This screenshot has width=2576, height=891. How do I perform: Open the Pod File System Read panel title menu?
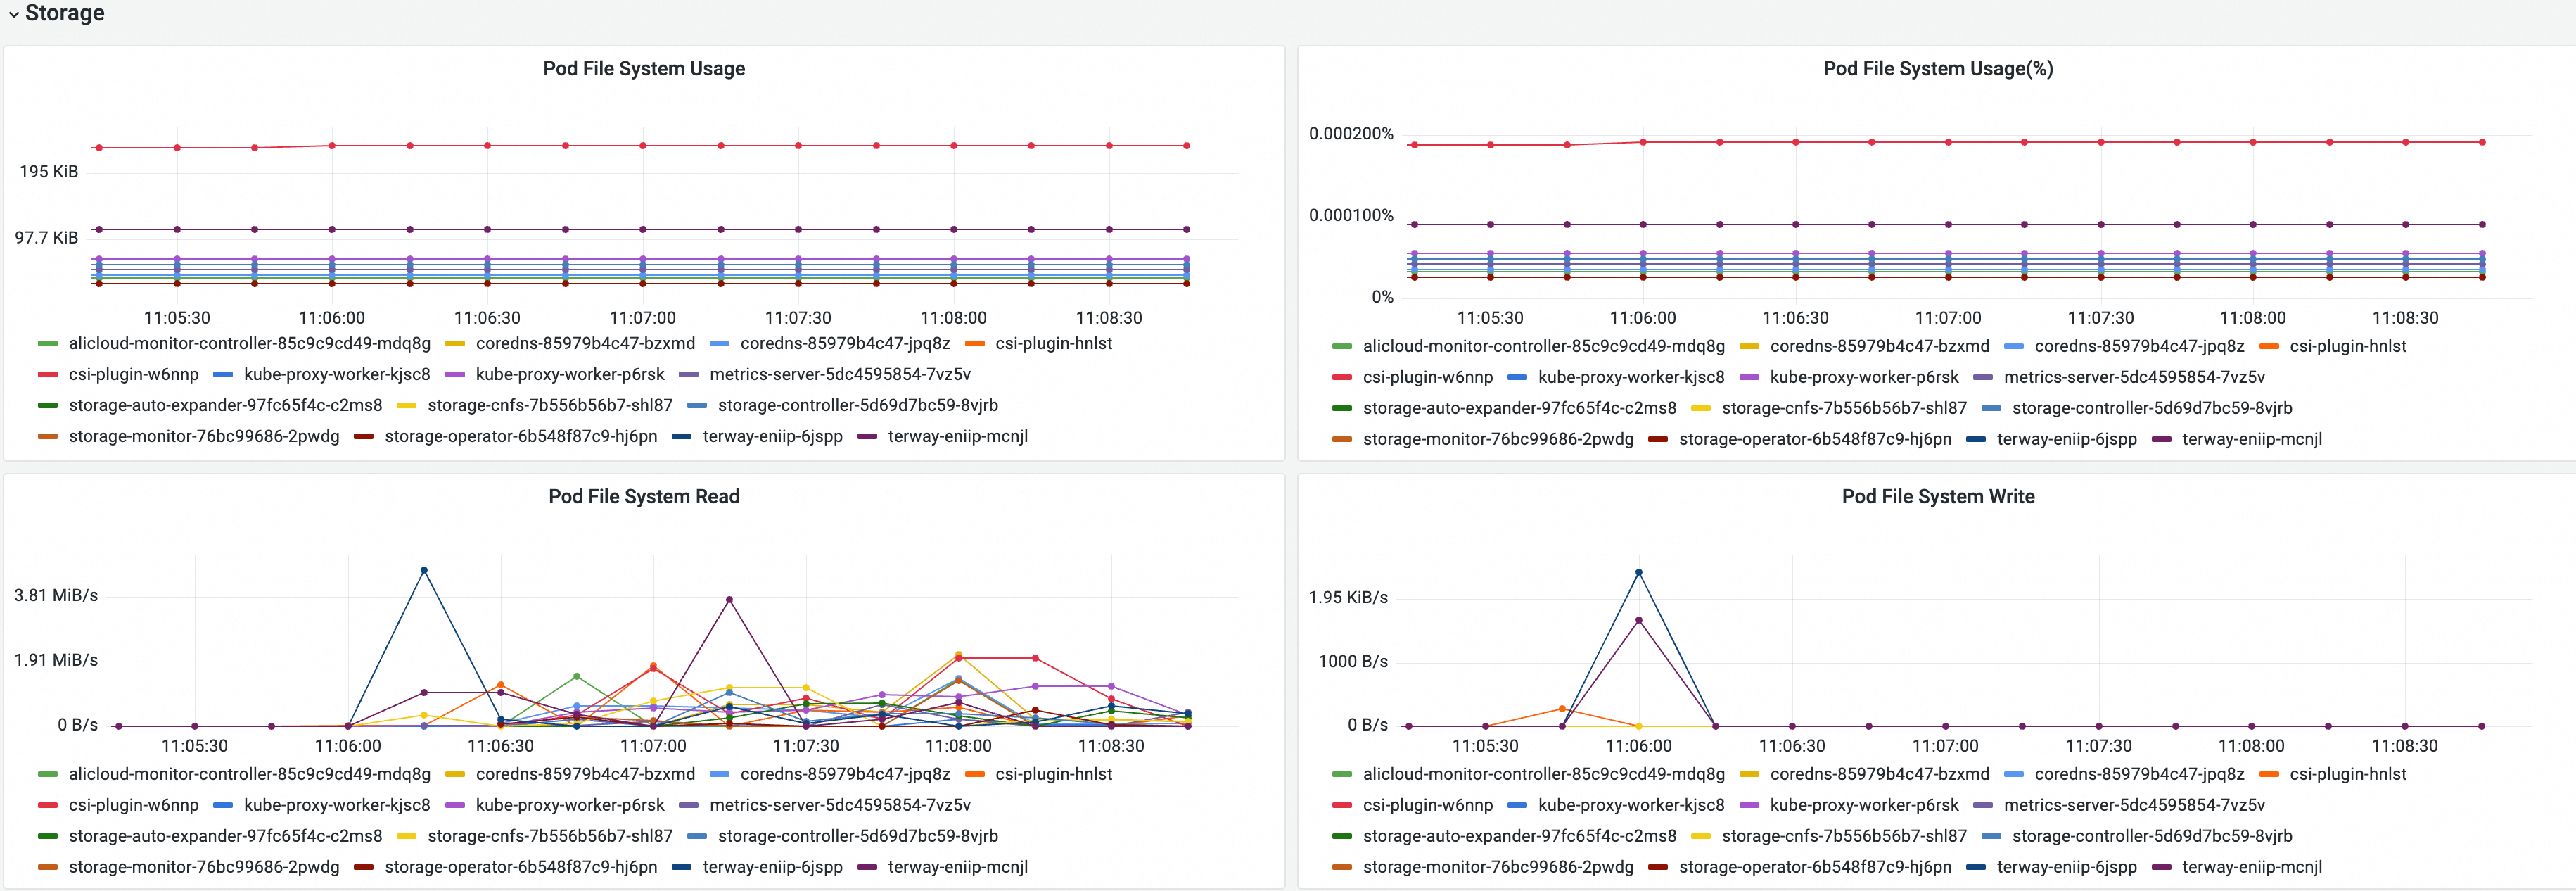[x=643, y=496]
